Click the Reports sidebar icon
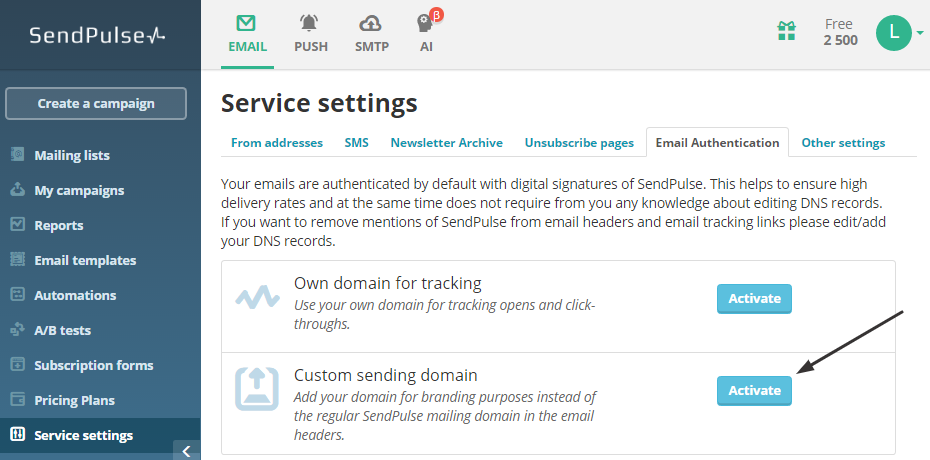The height and width of the screenshot is (460, 930). pos(18,225)
